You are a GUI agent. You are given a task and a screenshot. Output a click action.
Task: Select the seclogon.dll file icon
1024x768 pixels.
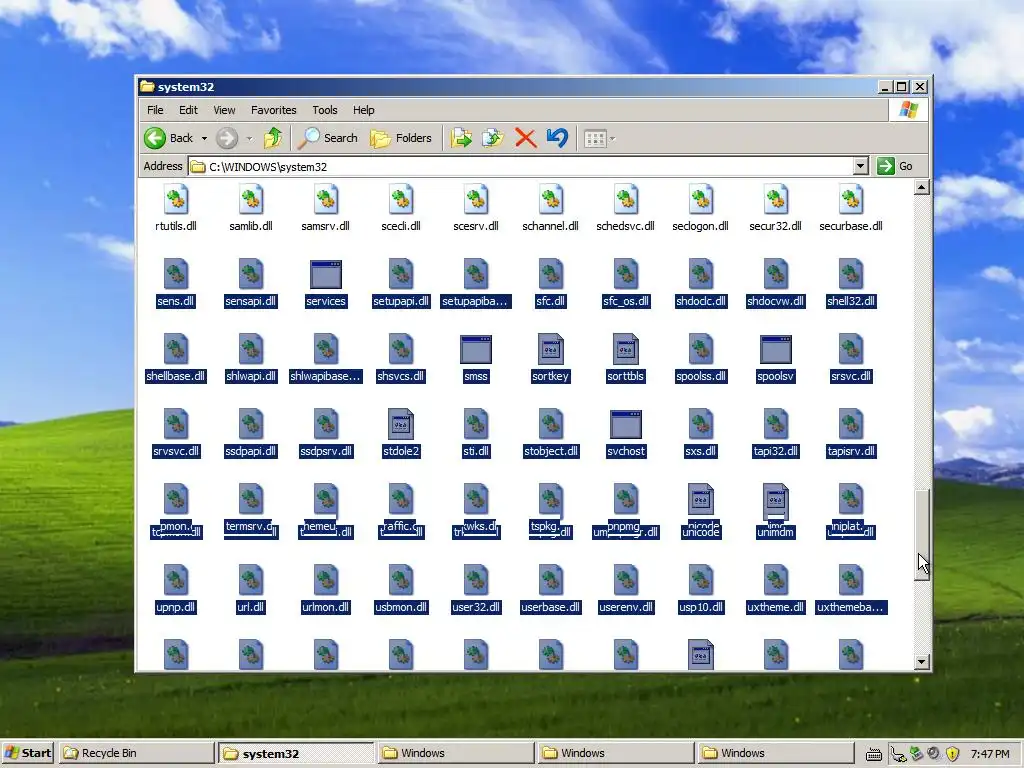click(701, 199)
